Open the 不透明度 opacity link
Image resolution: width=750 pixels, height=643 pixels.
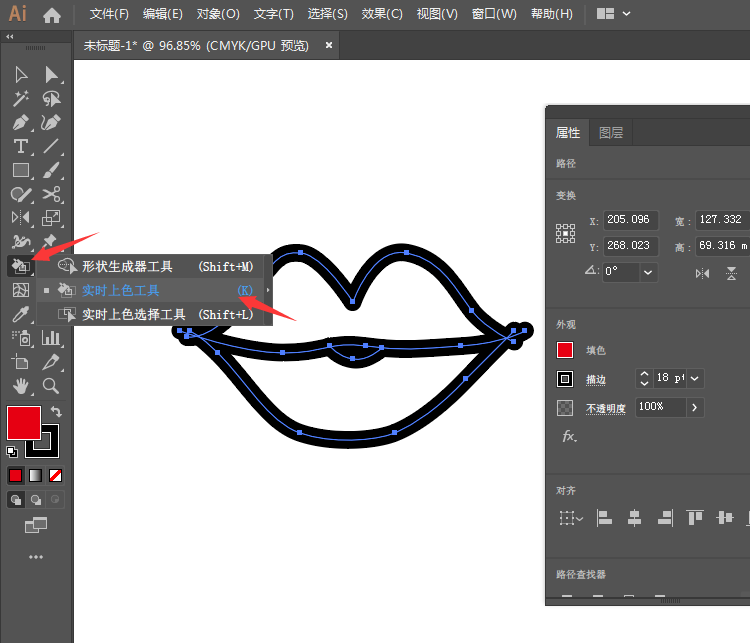(x=606, y=408)
